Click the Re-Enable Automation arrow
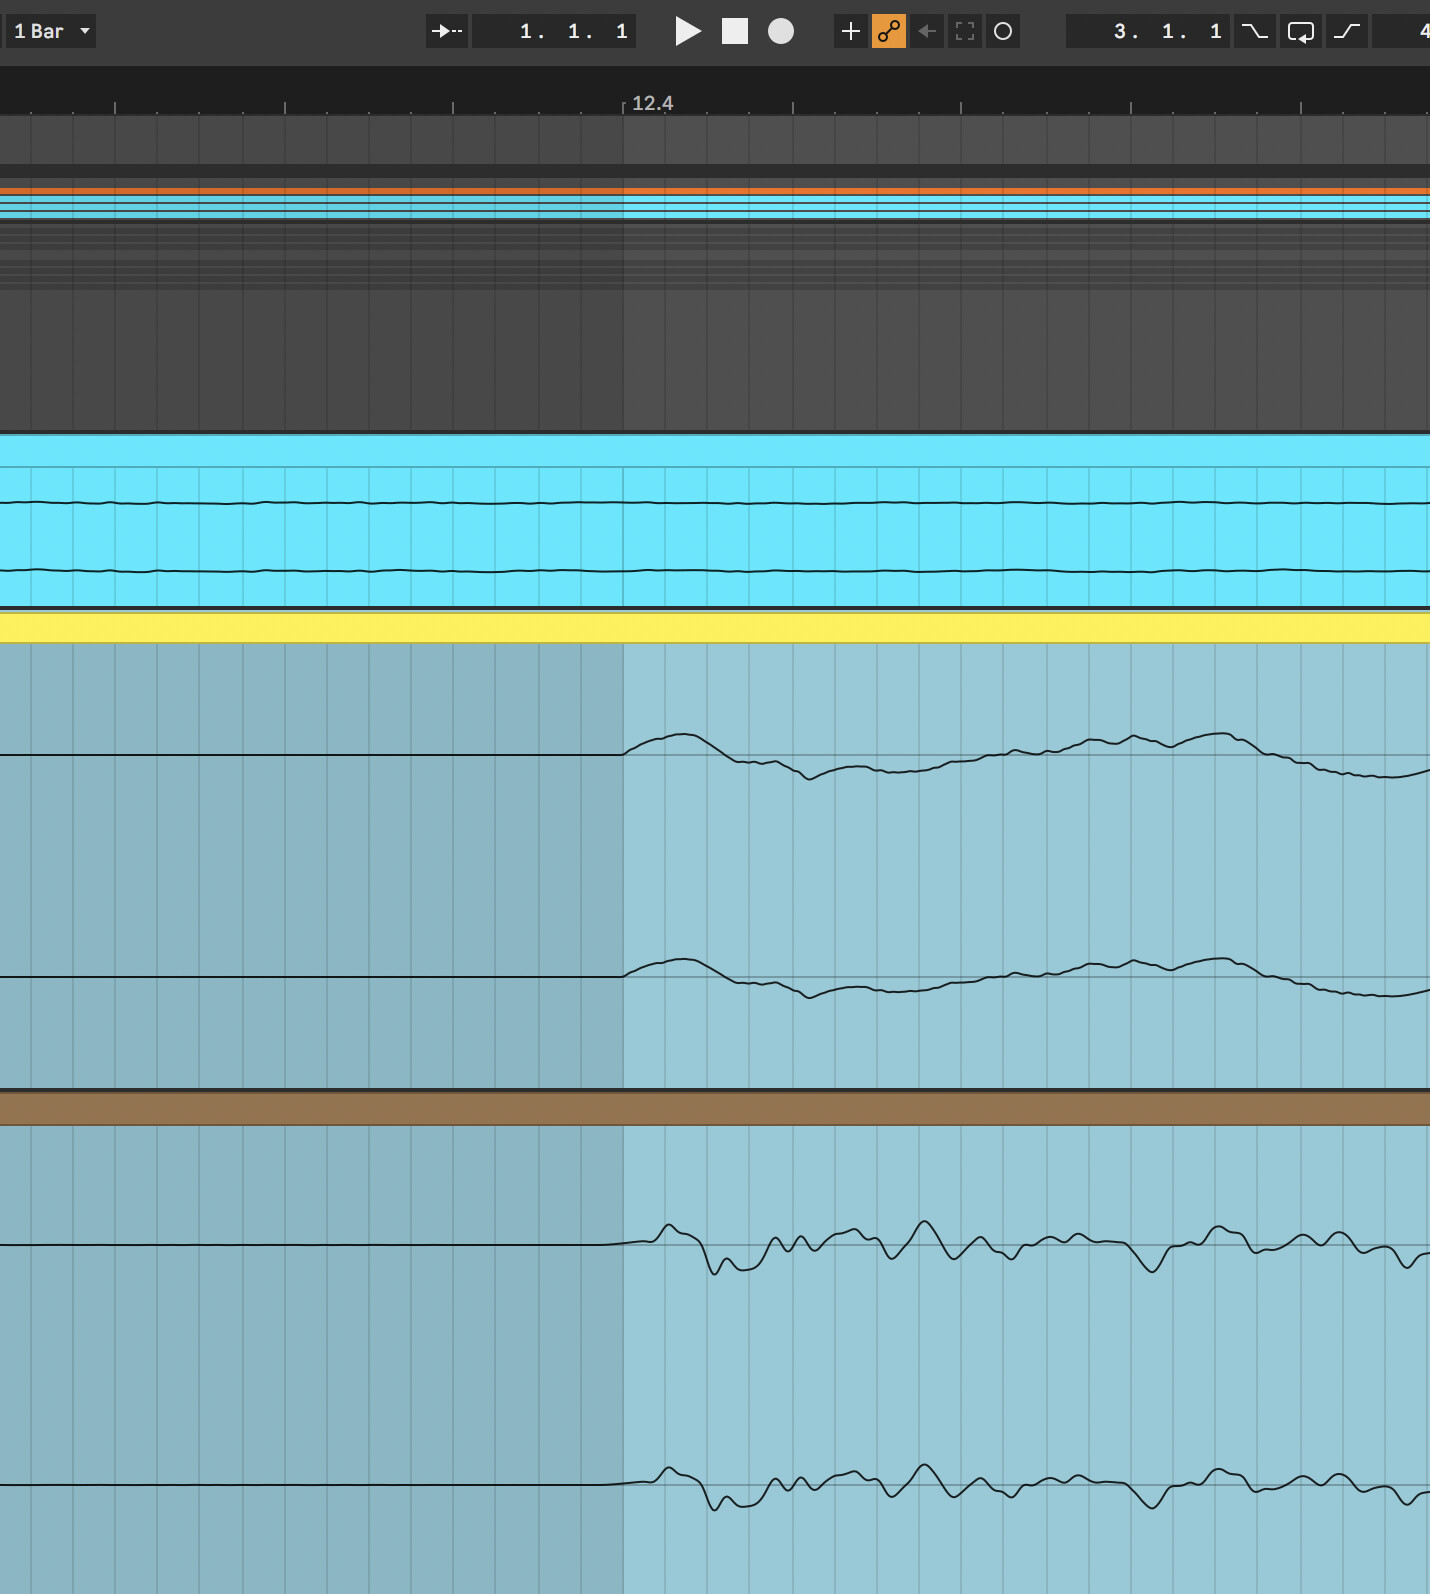 point(927,31)
